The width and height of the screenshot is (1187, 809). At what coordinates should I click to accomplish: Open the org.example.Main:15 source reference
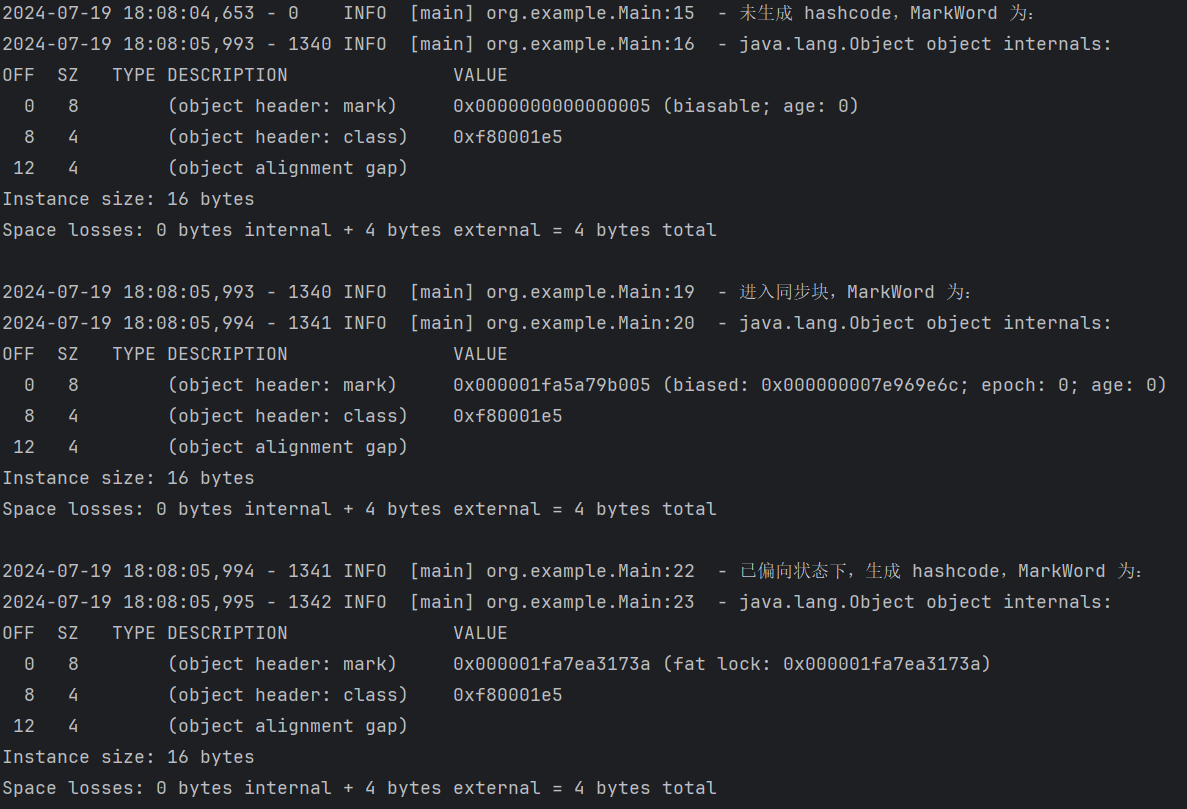click(x=590, y=13)
